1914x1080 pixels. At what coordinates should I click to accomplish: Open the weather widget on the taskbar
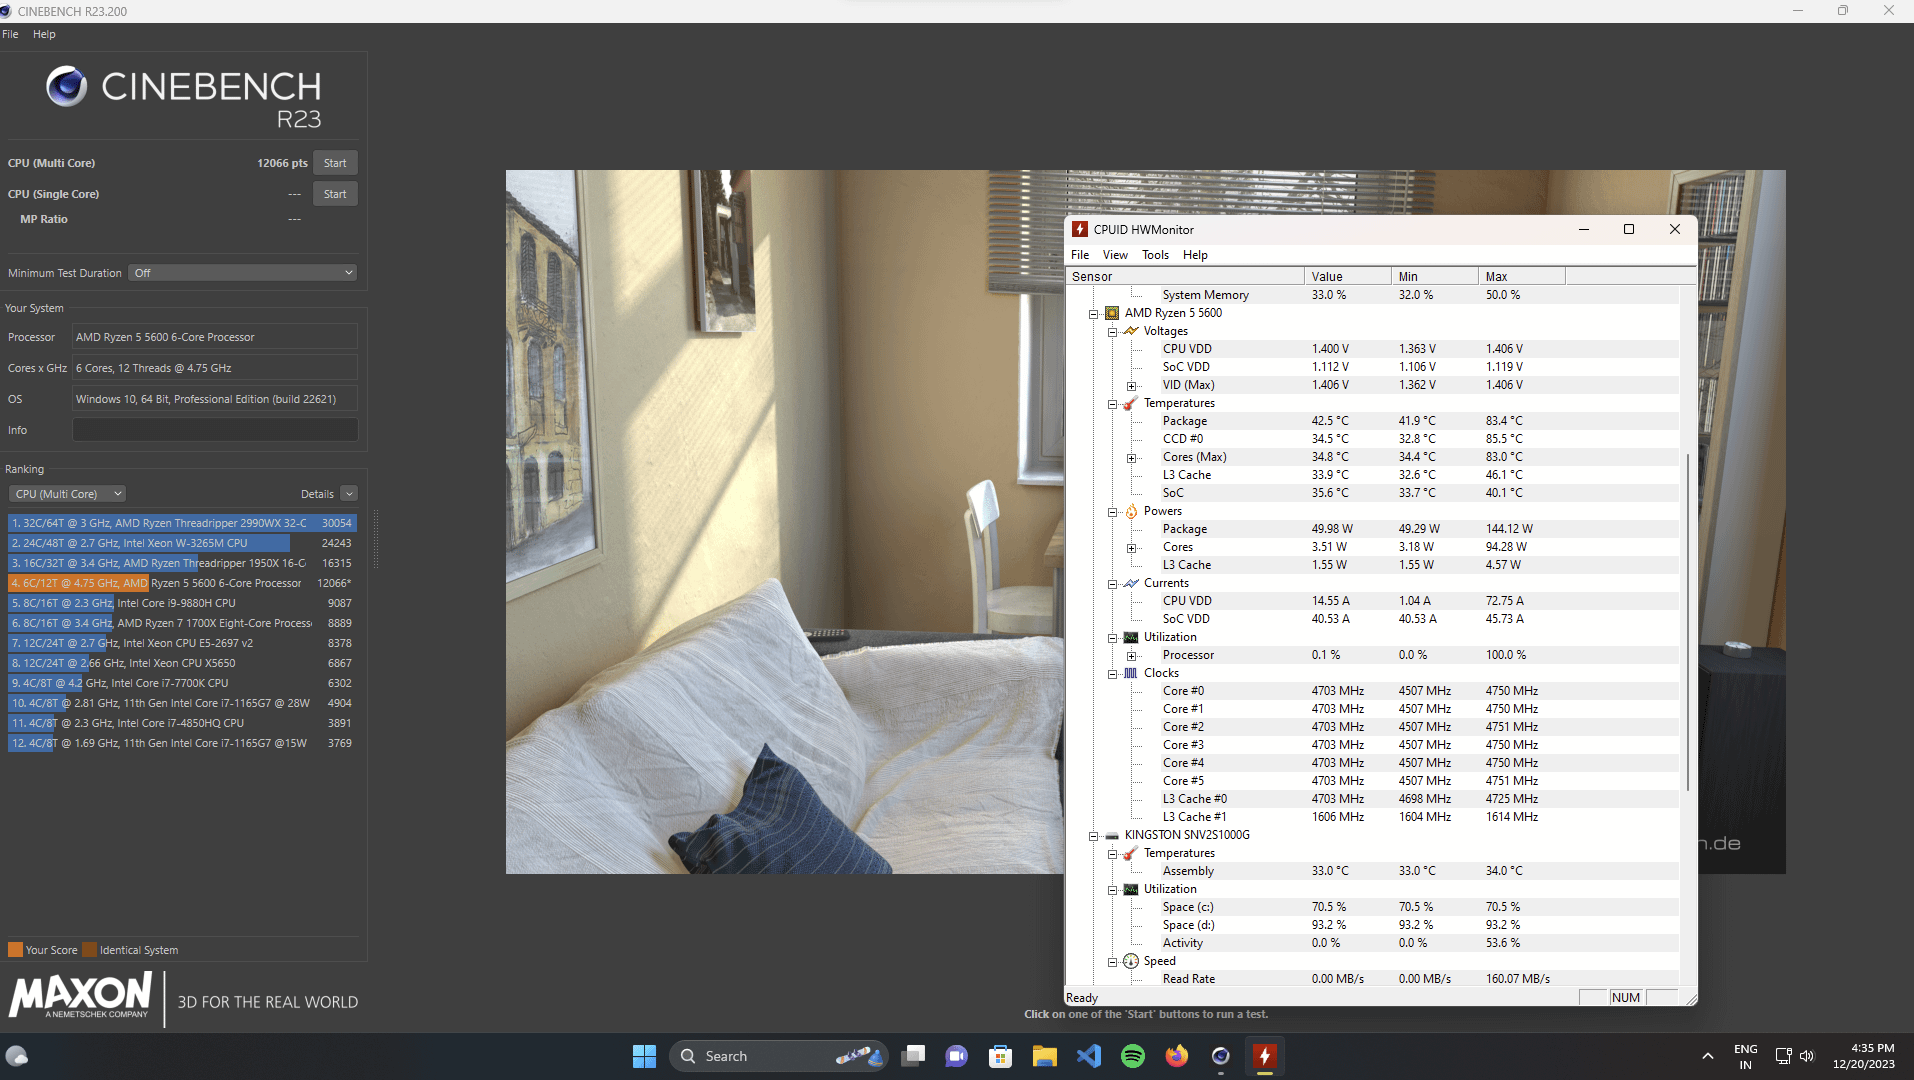click(x=17, y=1056)
